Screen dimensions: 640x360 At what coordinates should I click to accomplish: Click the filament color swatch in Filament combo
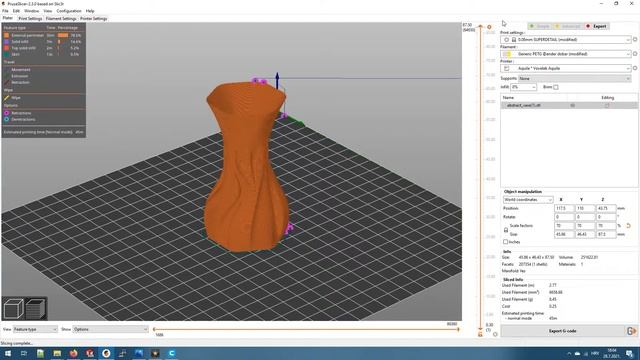click(507, 54)
